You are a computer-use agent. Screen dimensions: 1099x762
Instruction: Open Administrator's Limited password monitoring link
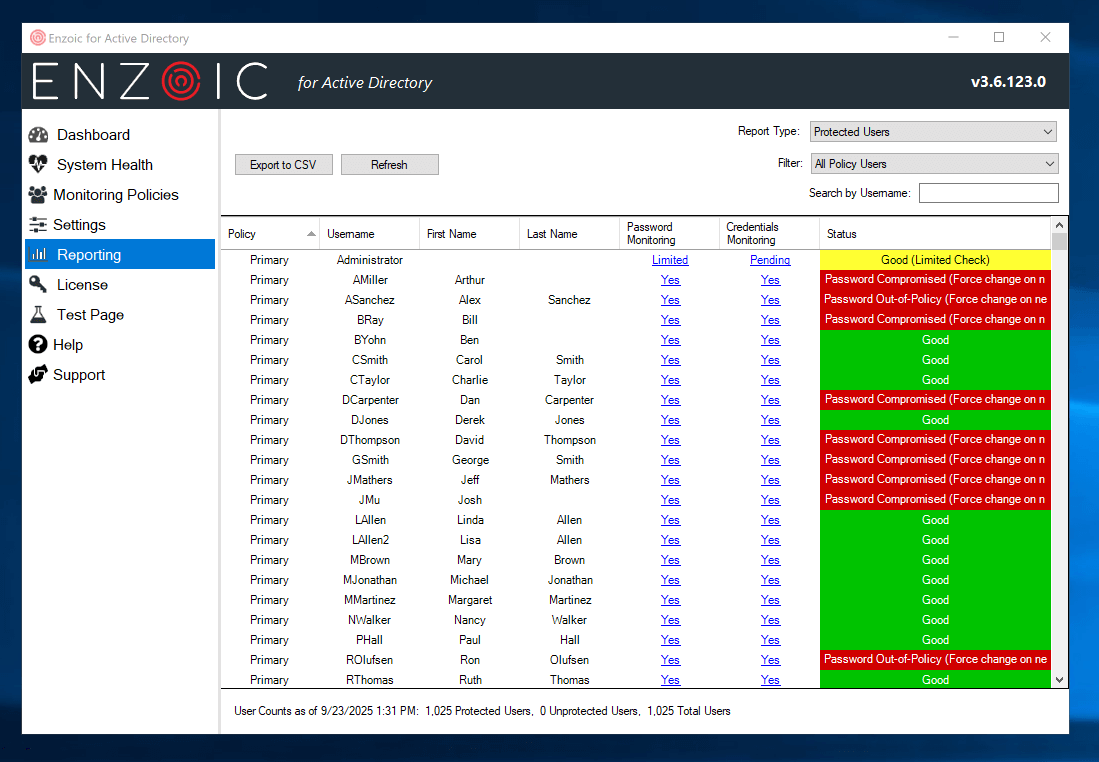point(670,260)
